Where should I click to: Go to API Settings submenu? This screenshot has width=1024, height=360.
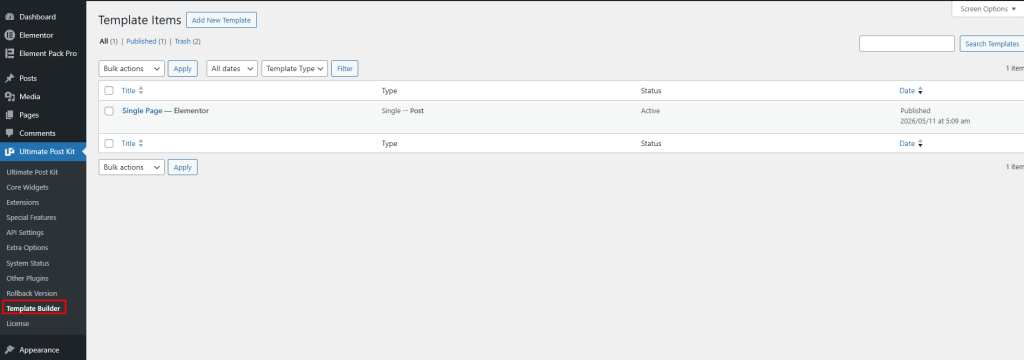(25, 233)
